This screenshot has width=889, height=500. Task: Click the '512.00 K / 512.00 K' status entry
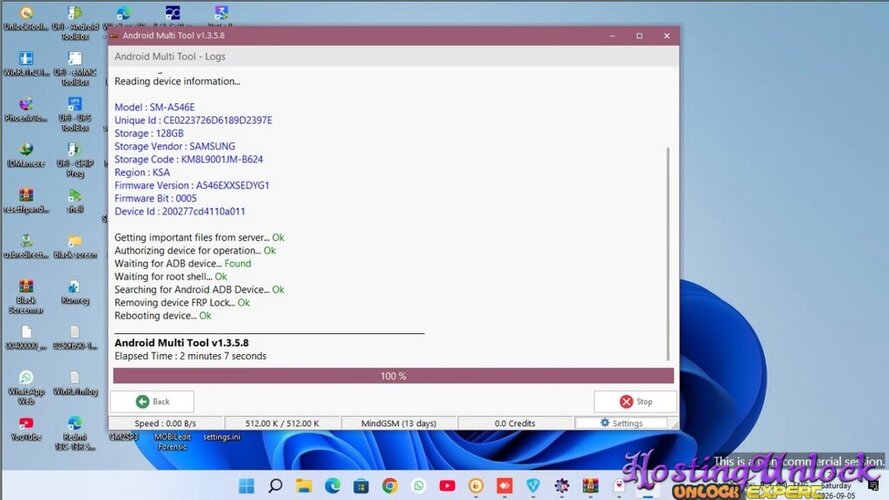click(282, 423)
